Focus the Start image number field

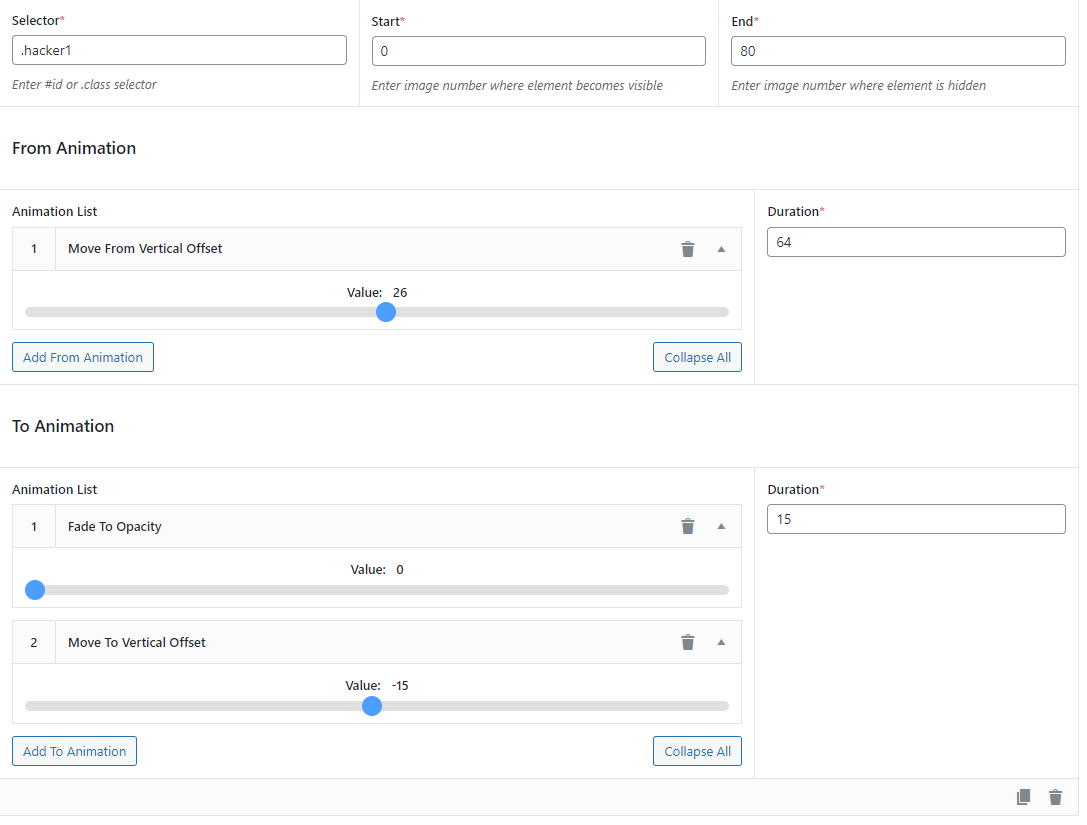(539, 51)
